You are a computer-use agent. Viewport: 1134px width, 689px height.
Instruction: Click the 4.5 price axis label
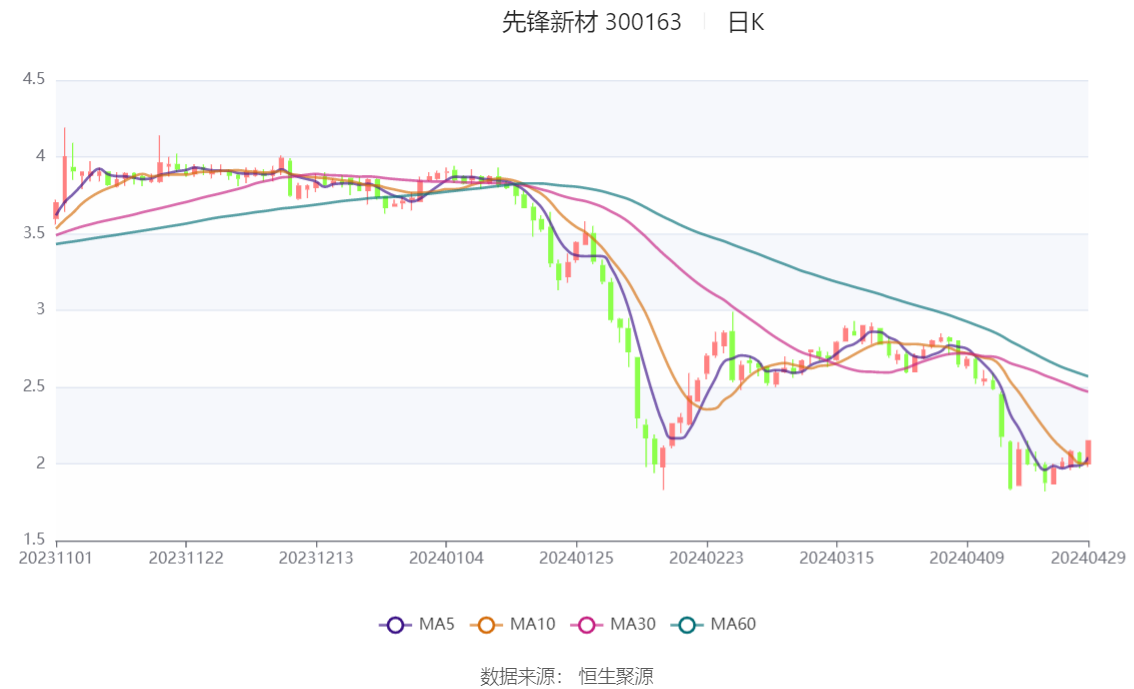click(x=34, y=79)
